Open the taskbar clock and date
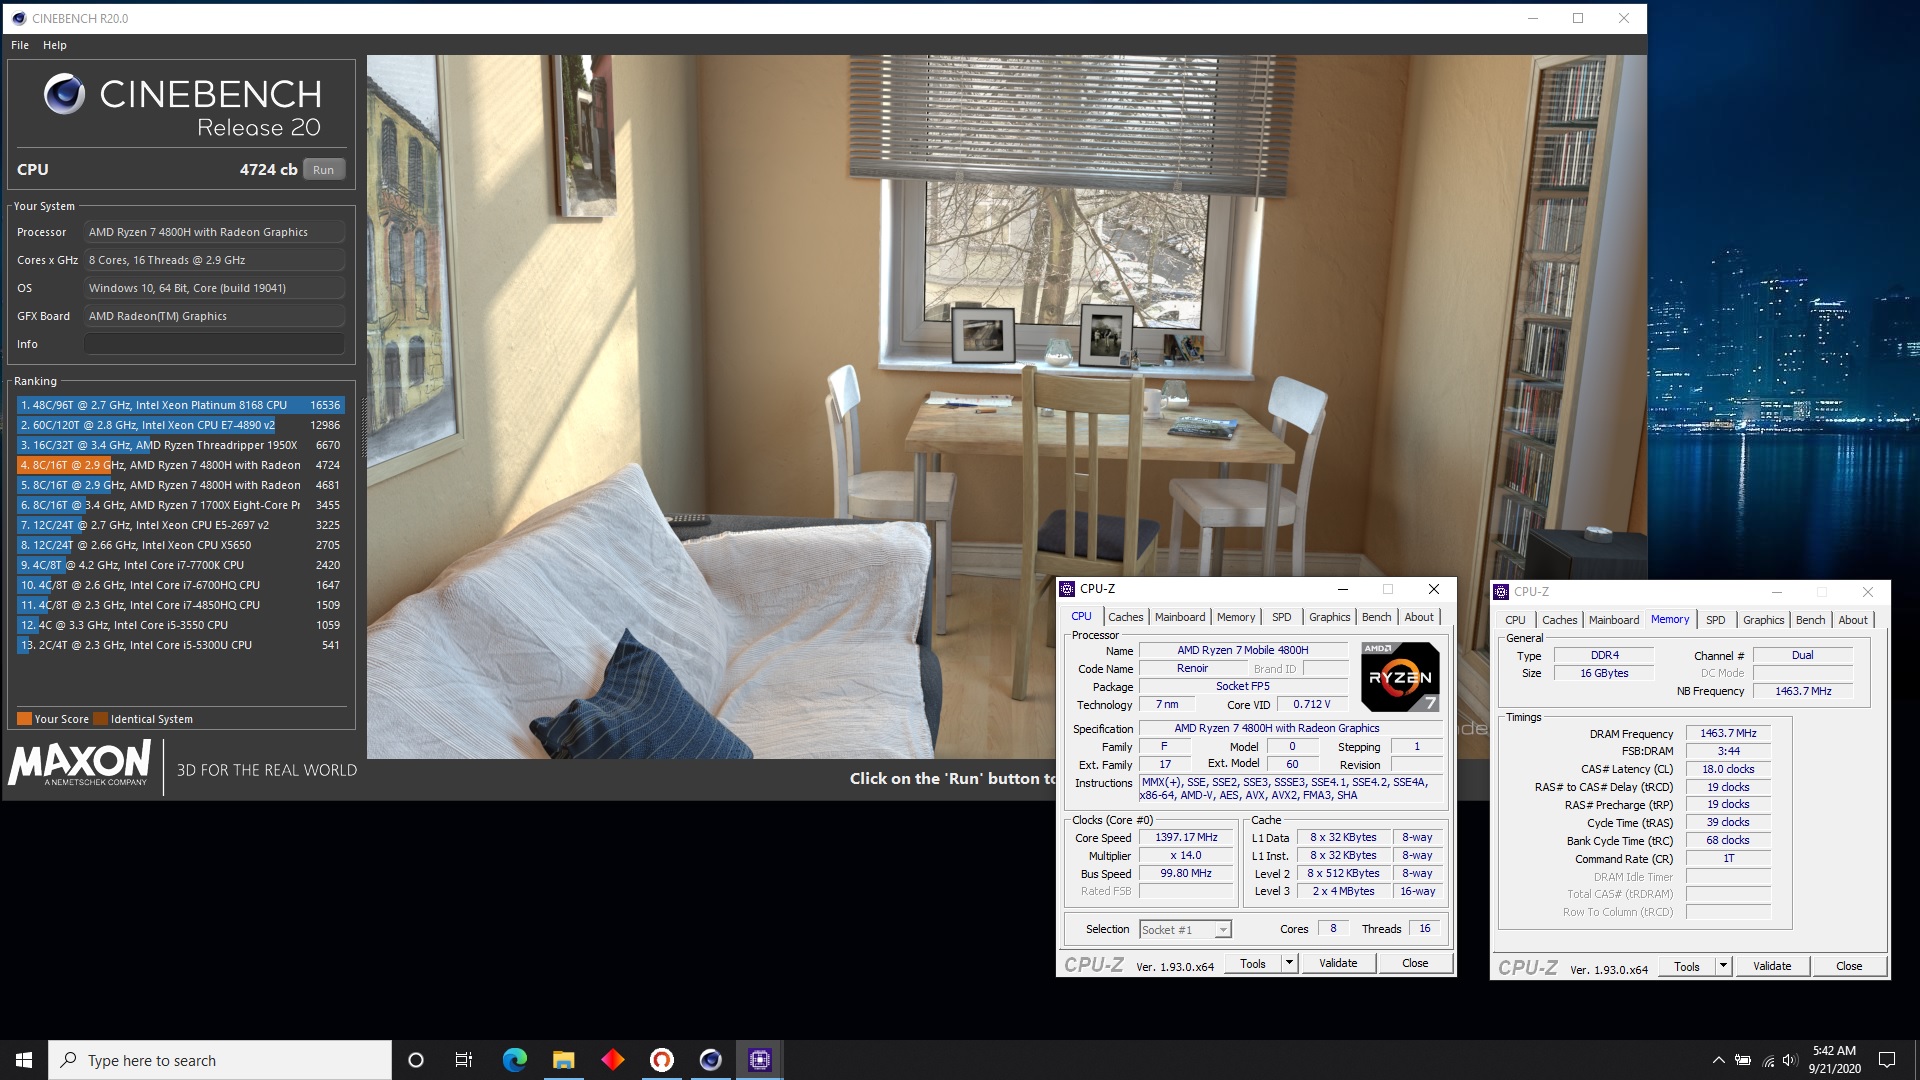 (1834, 1060)
